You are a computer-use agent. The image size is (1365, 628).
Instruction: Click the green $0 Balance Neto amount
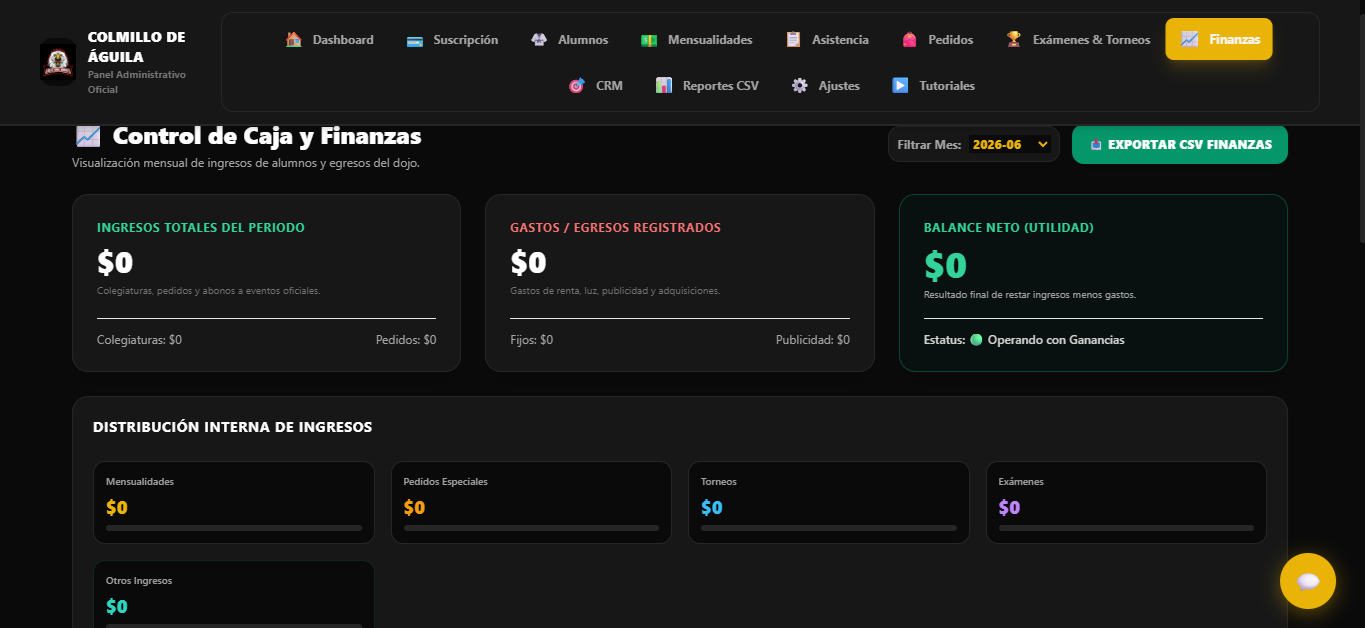945,265
